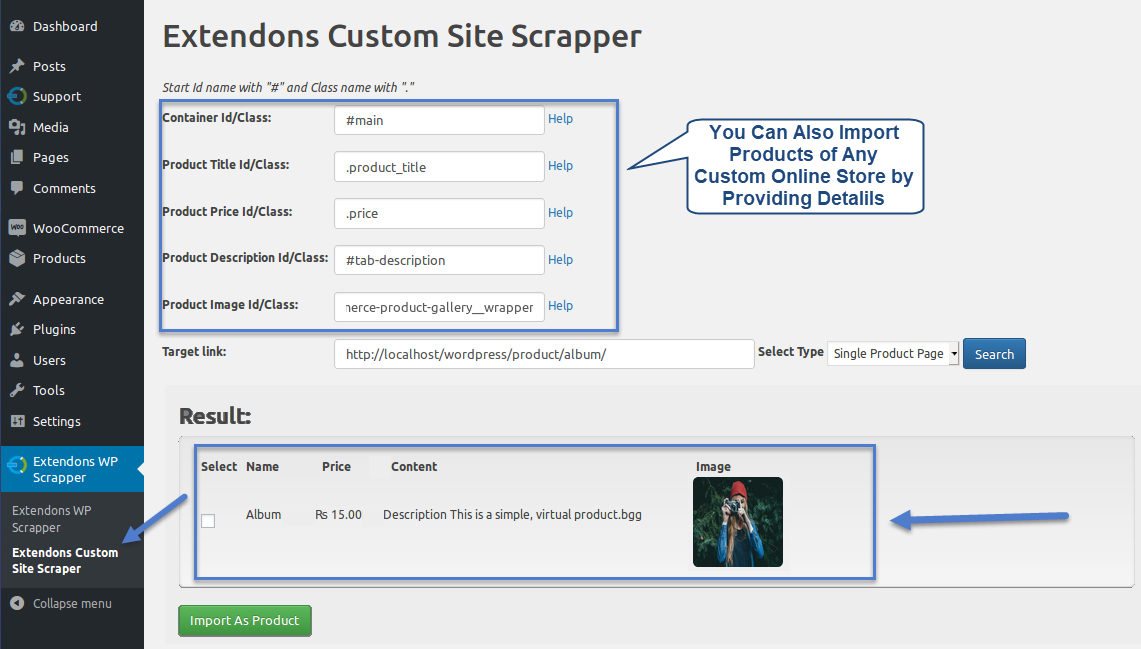Click the Import As Product button
This screenshot has width=1141, height=649.
click(245, 621)
